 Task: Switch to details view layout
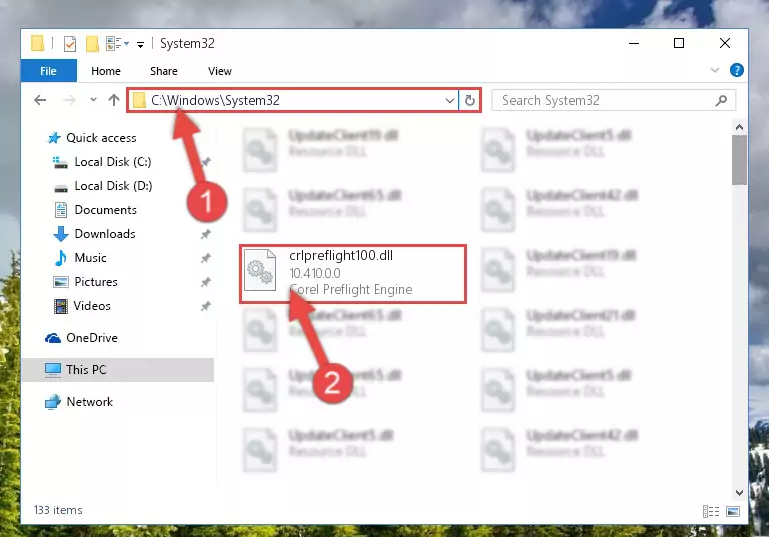(x=711, y=511)
